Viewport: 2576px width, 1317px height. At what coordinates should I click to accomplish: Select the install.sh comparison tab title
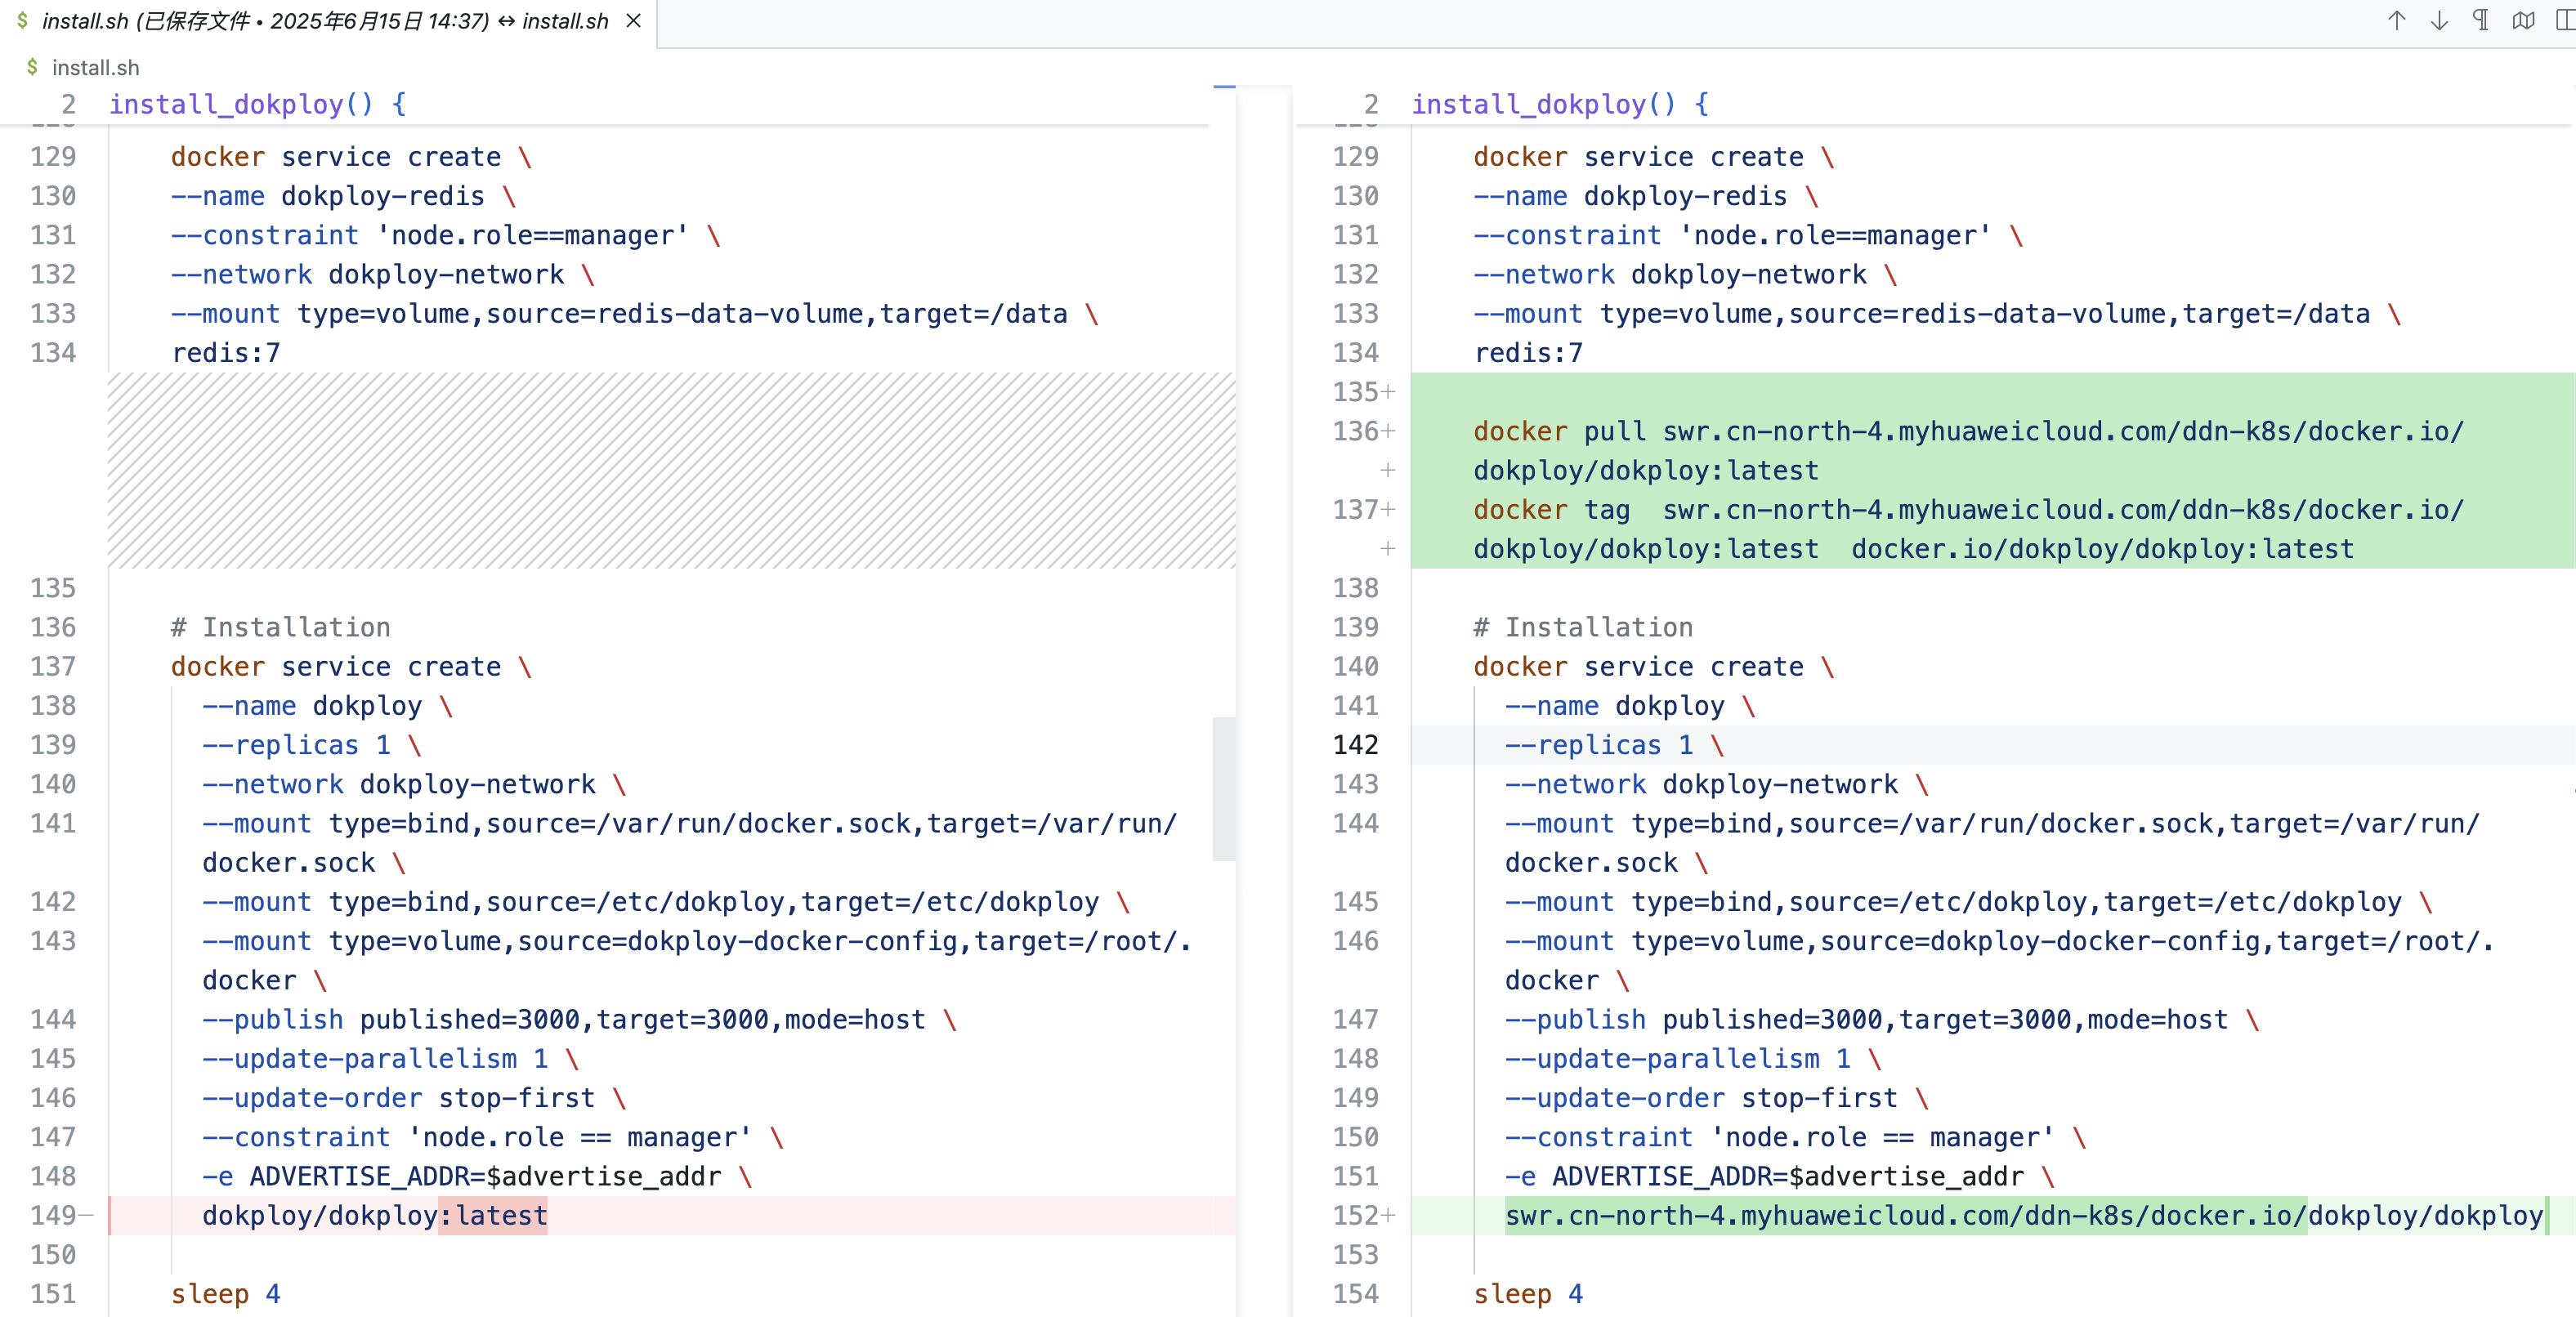(x=325, y=21)
